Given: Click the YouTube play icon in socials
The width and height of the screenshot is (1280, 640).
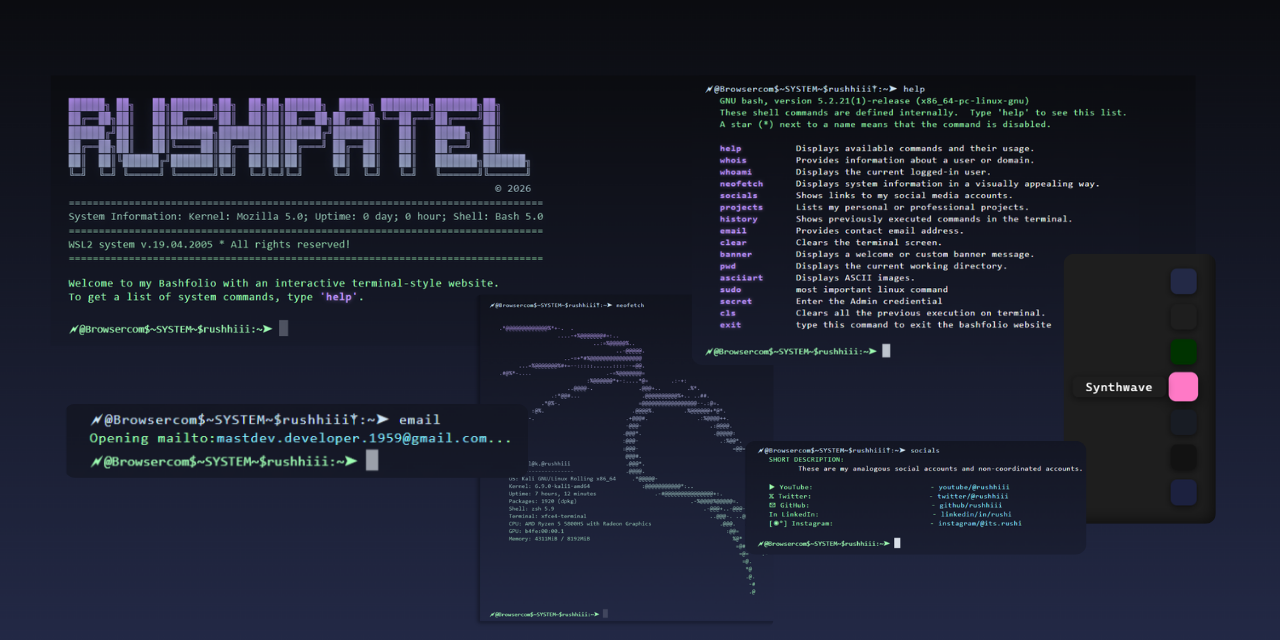Looking at the screenshot, I should 772,487.
